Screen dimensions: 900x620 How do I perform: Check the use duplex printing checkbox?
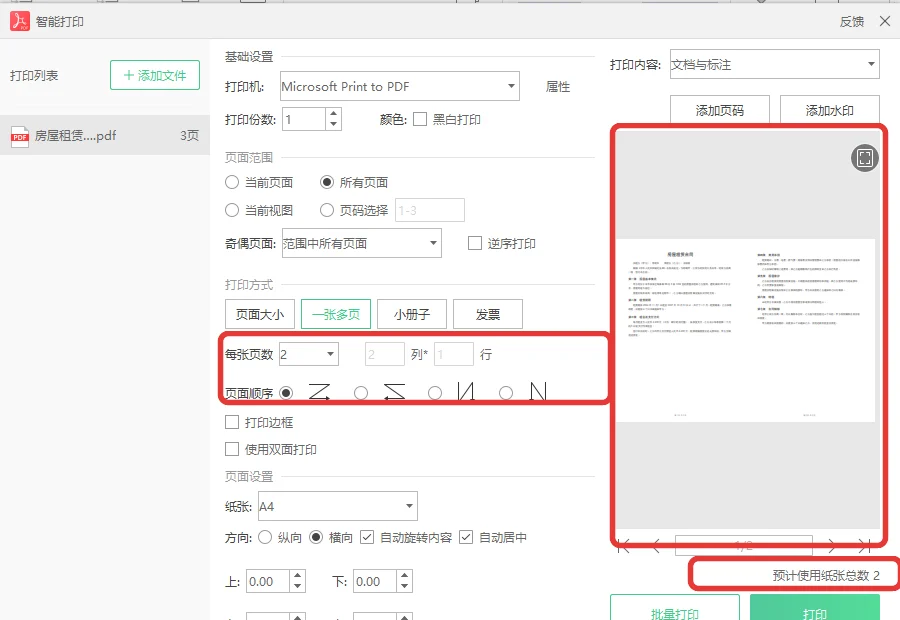(232, 449)
